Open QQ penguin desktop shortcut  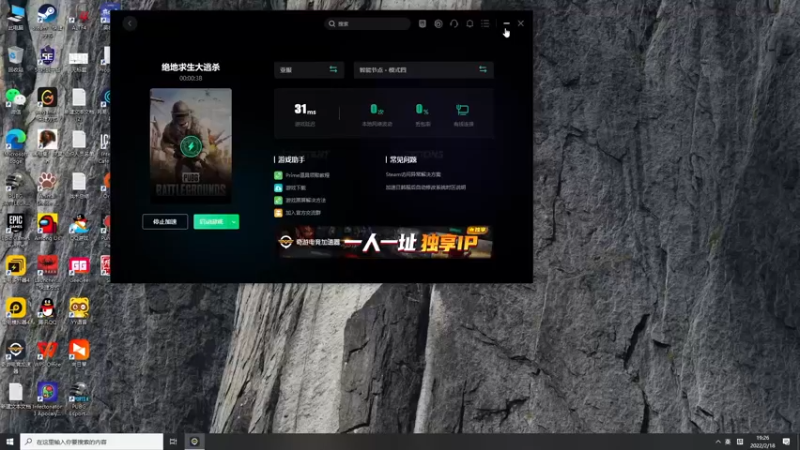(47, 310)
